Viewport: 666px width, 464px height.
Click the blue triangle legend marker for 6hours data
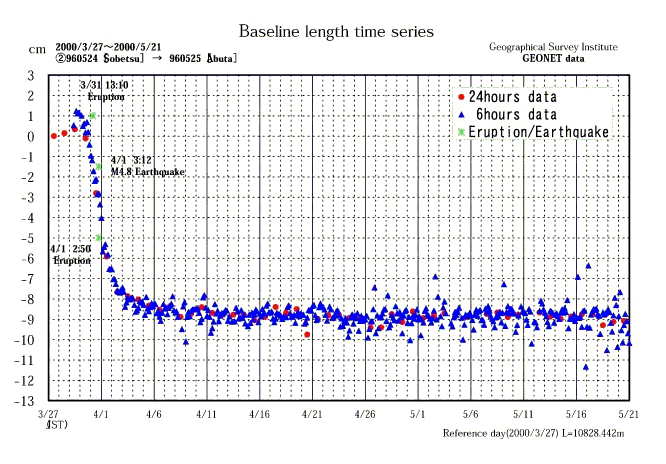(462, 115)
